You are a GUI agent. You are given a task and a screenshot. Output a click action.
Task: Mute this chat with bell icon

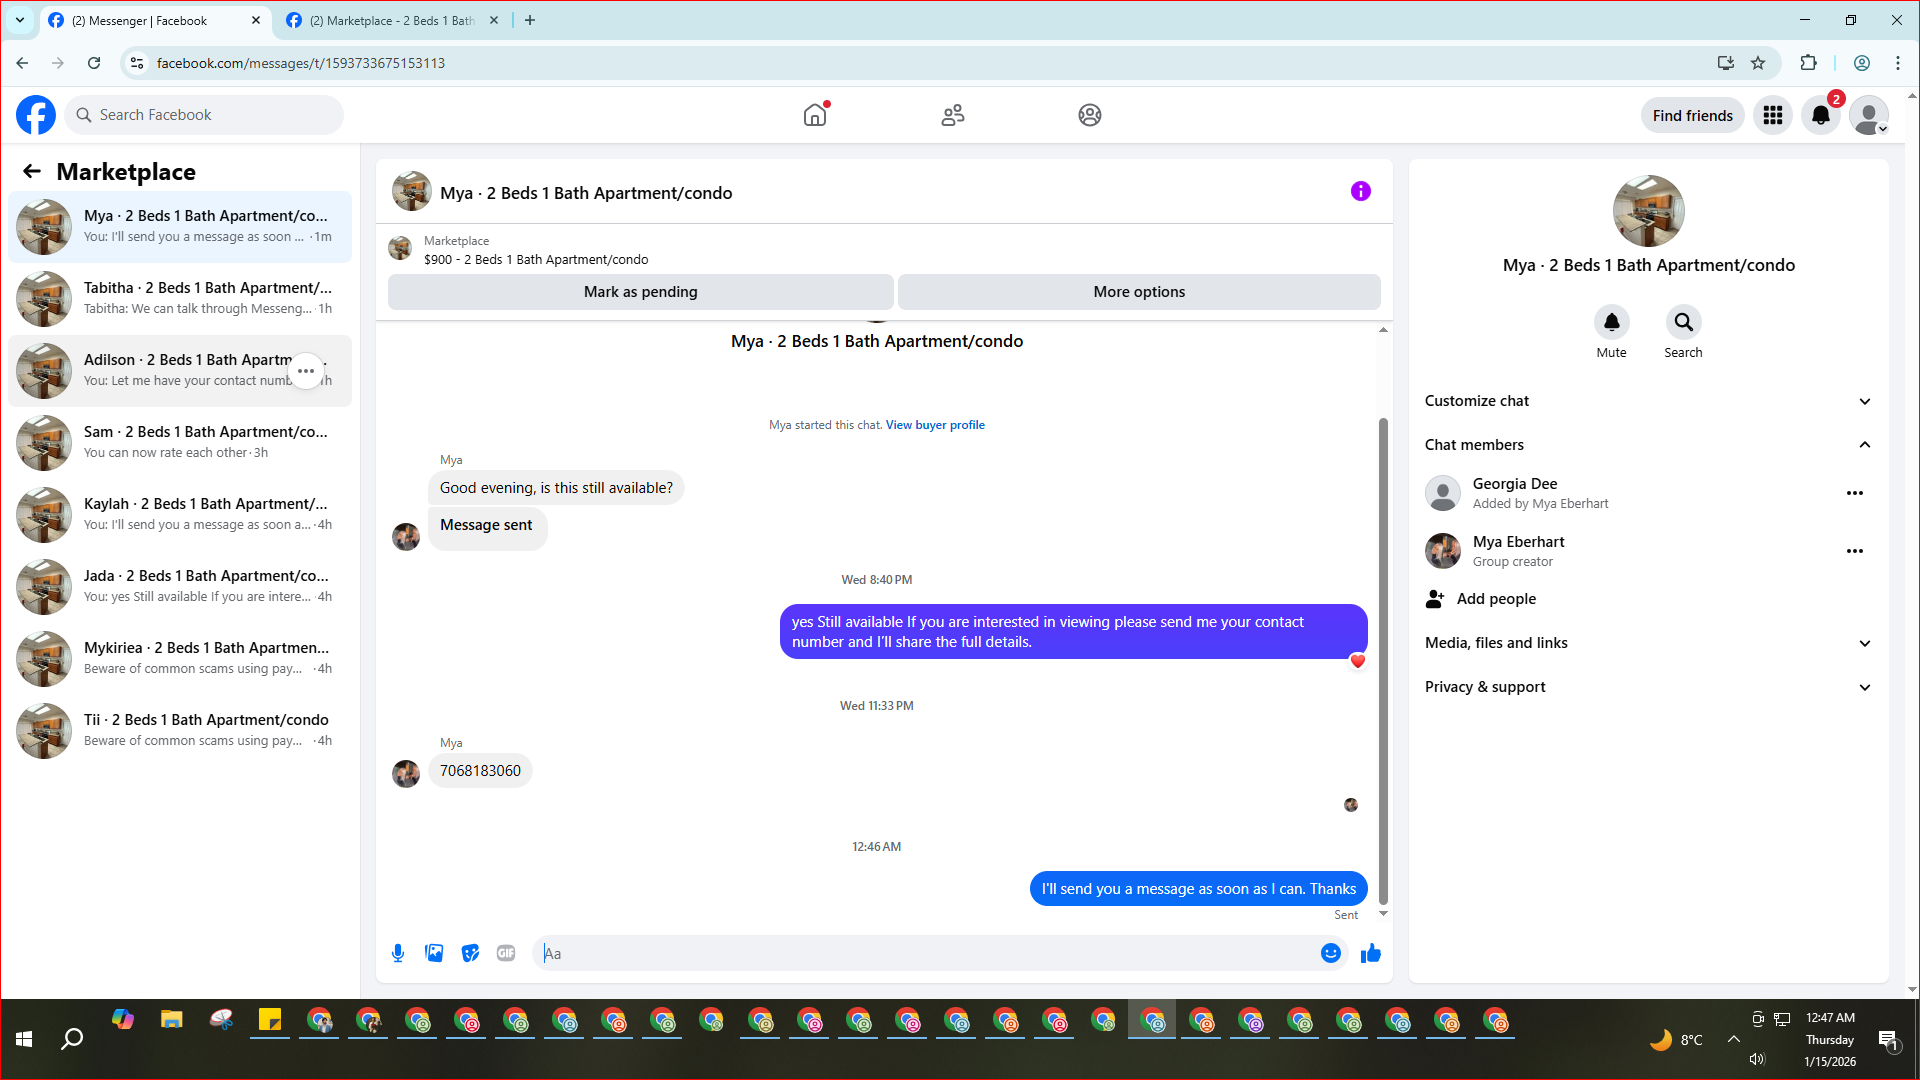1611,322
